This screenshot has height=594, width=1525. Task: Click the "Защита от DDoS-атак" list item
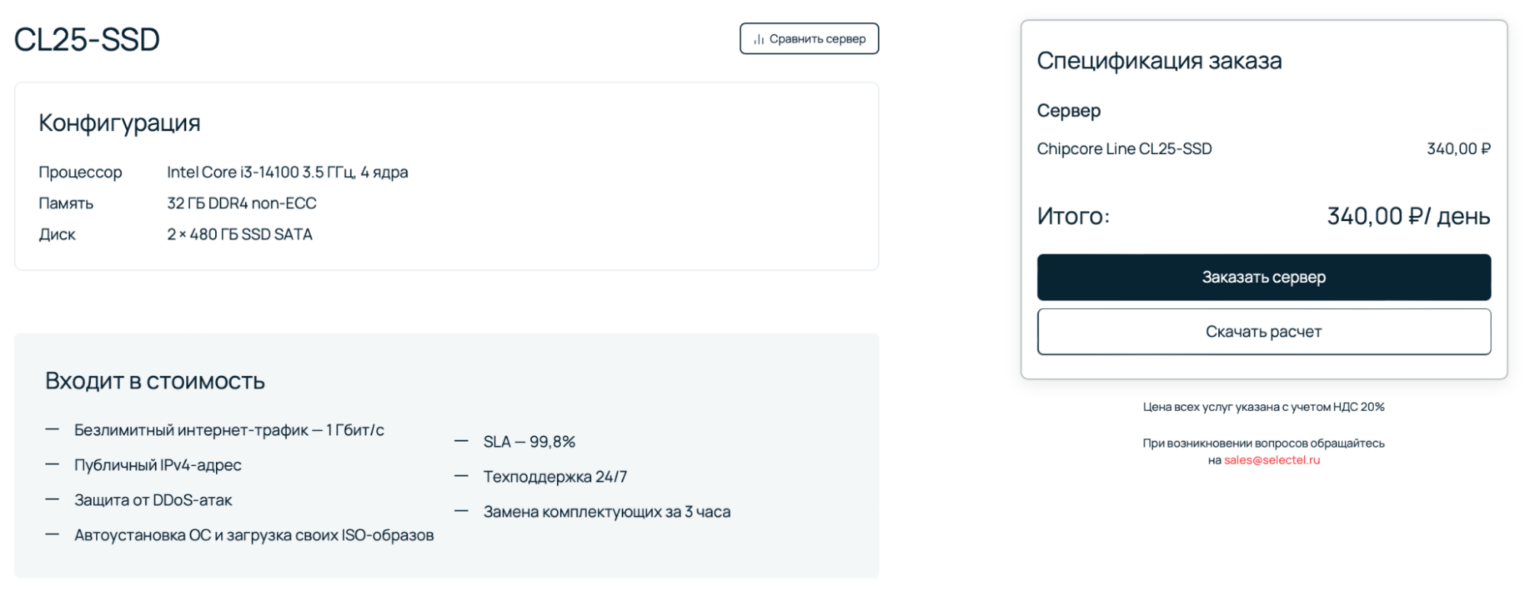pyautogui.click(x=153, y=500)
